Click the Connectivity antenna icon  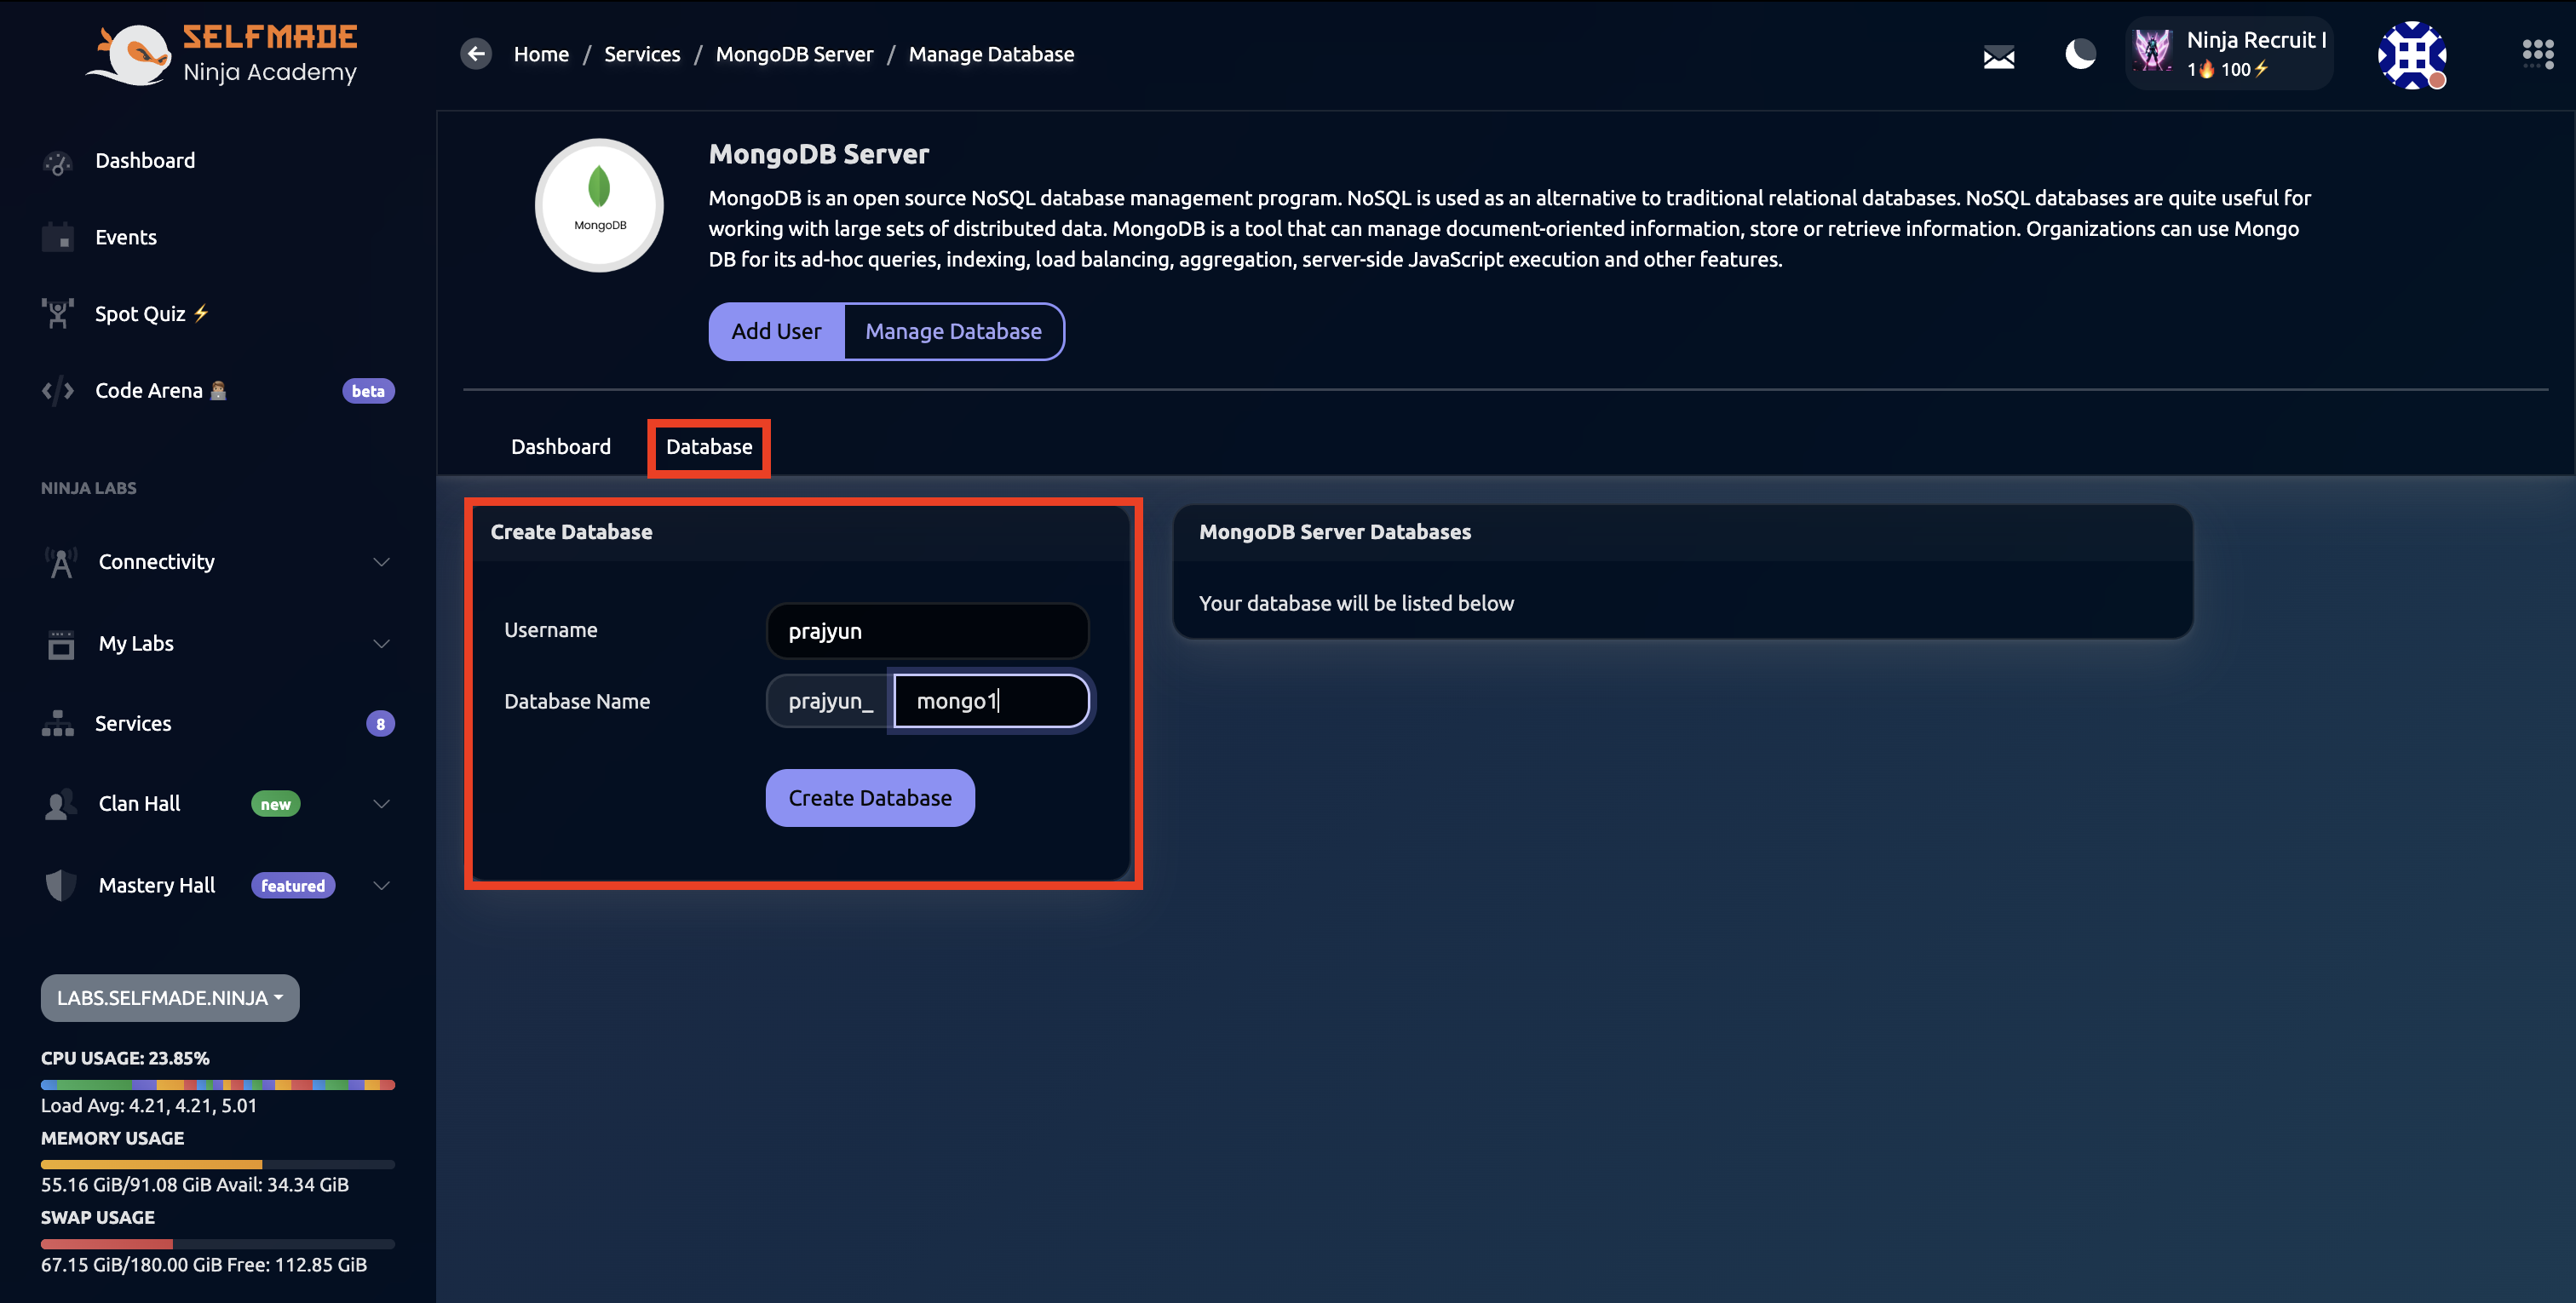point(61,562)
